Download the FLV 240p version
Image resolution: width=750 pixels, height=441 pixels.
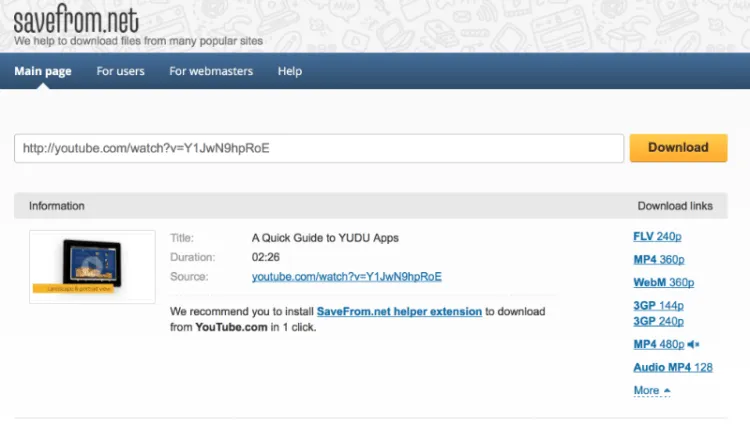657,236
